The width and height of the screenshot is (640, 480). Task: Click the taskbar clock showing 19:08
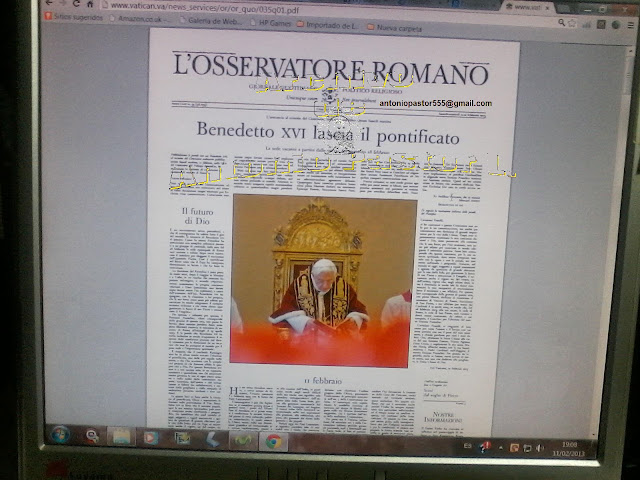(569, 449)
